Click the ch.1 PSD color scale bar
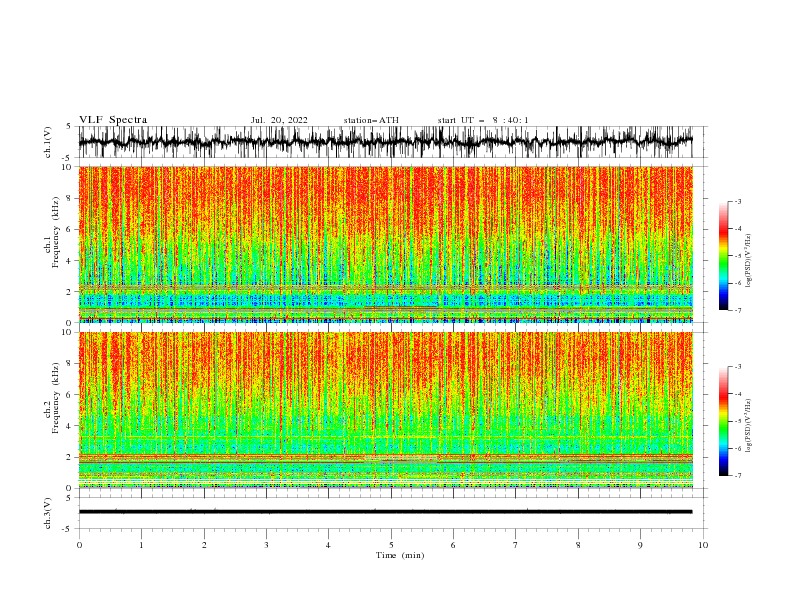 click(x=723, y=256)
